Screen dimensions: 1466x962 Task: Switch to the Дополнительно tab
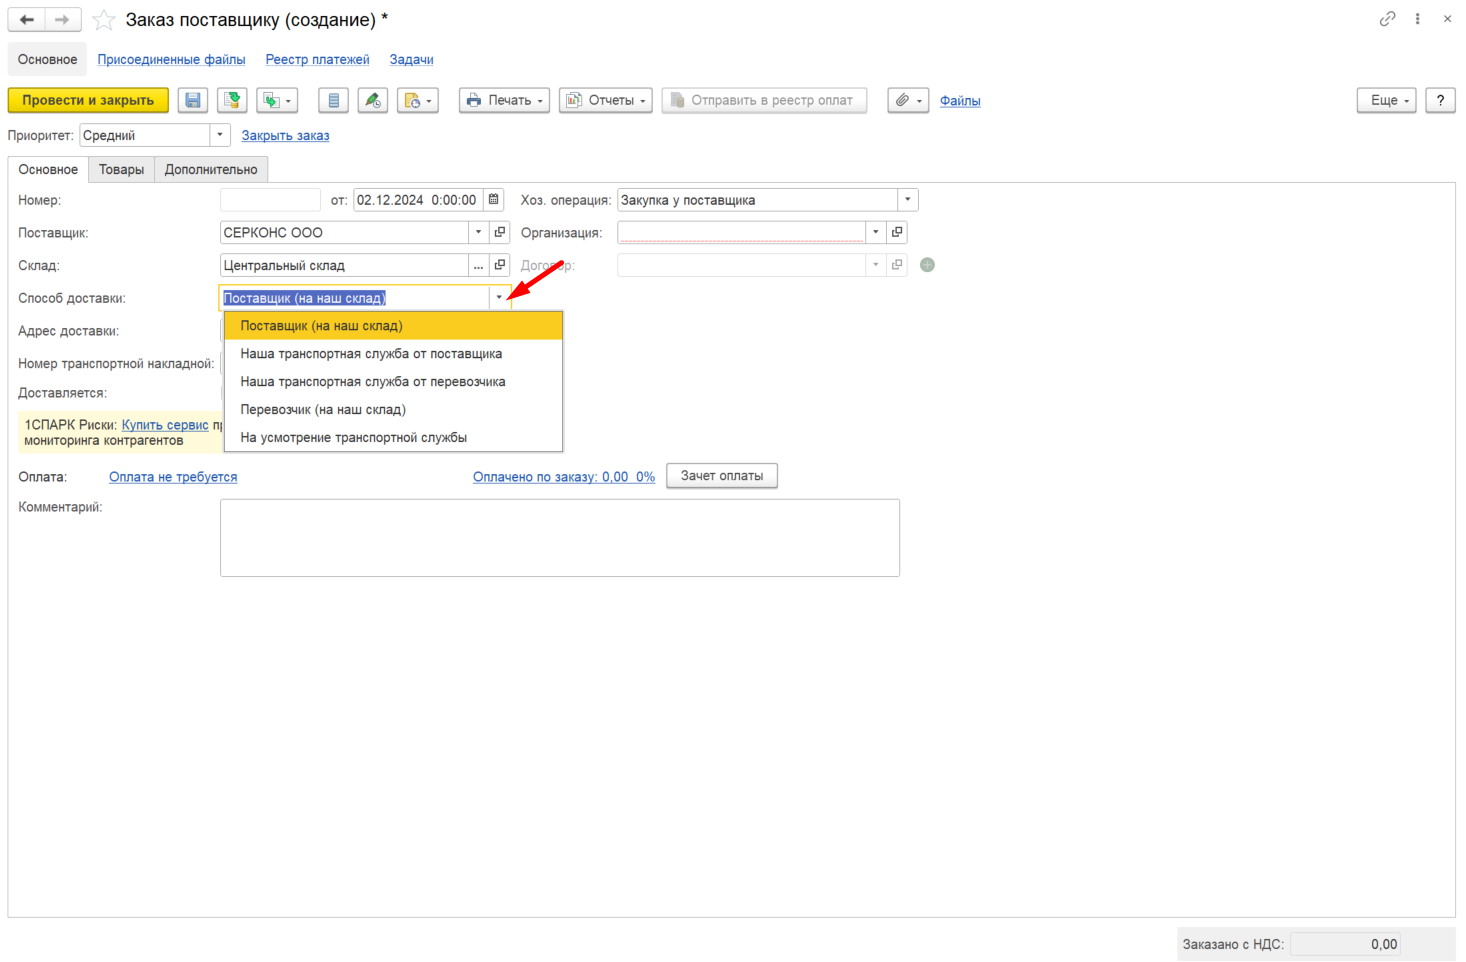coord(211,170)
